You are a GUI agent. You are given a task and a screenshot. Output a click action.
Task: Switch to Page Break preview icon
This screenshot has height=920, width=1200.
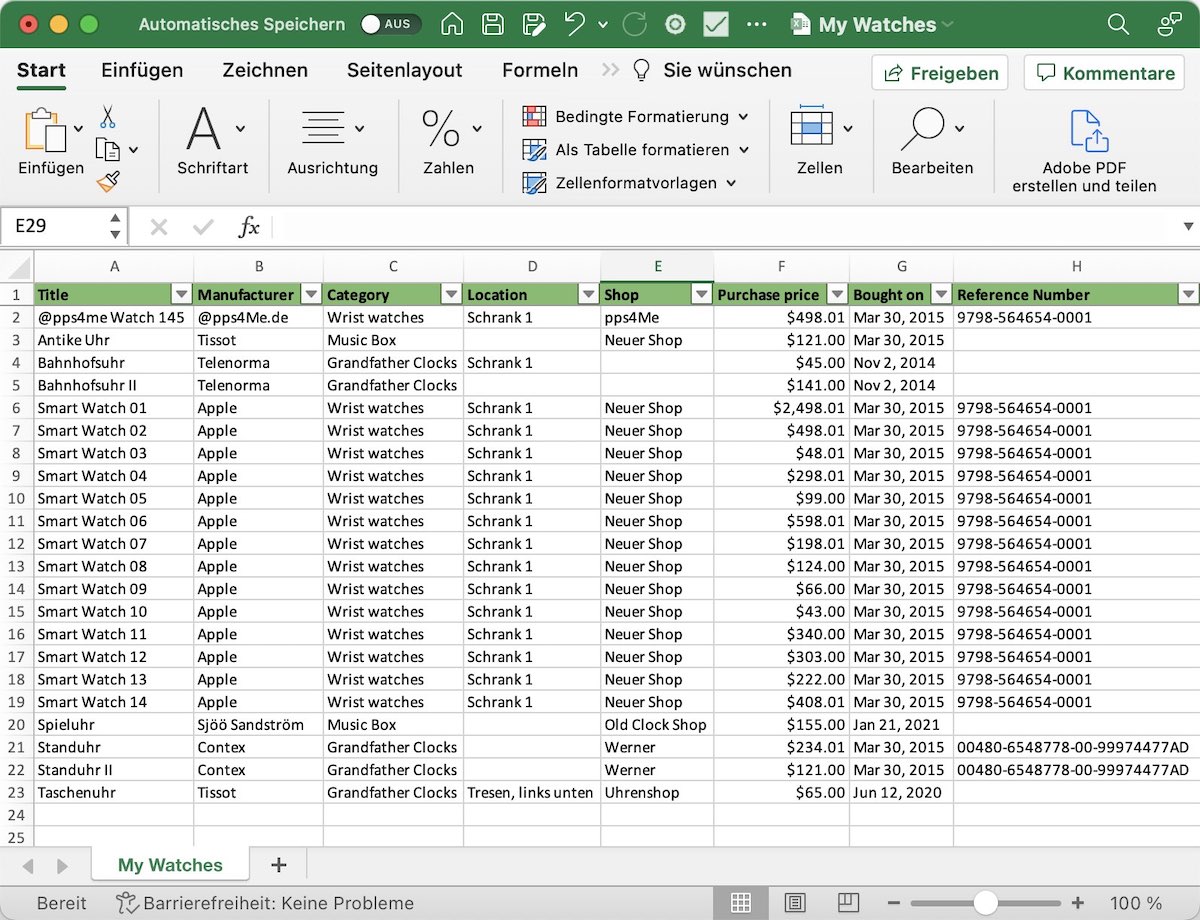point(848,903)
